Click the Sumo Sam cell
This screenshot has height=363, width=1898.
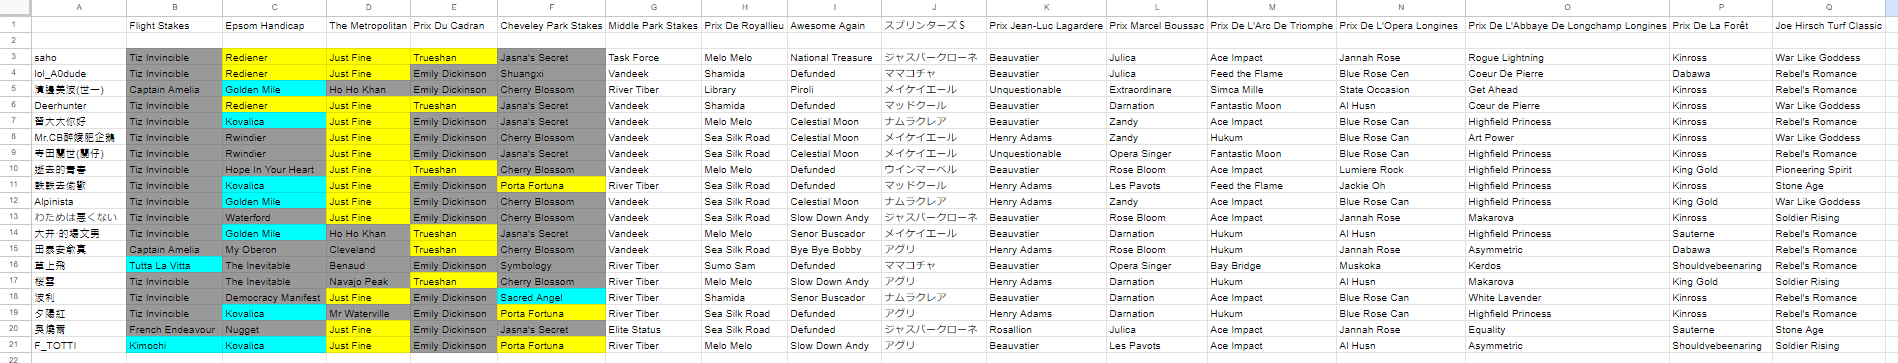coord(743,265)
